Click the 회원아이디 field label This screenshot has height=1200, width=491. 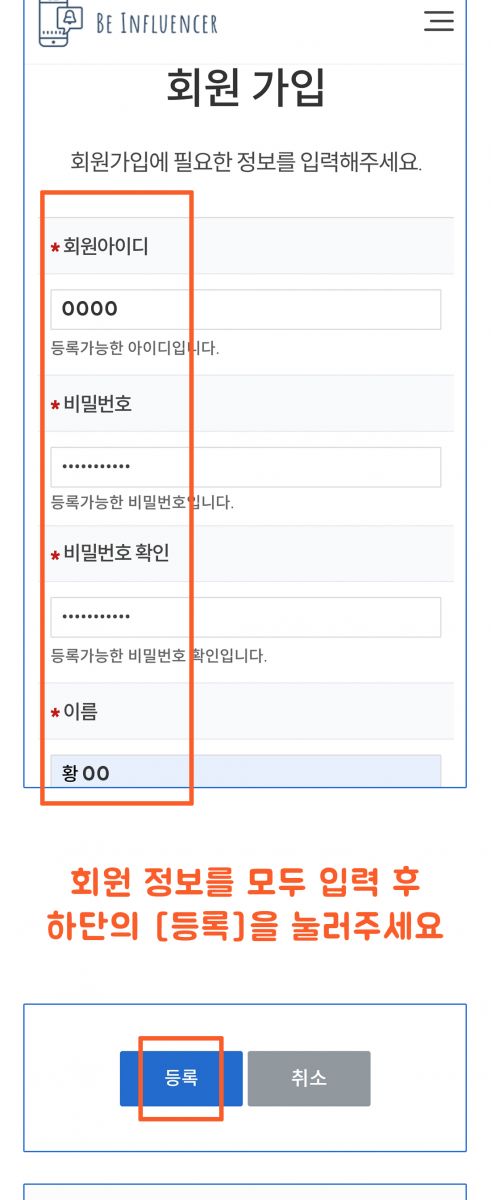coord(106,246)
